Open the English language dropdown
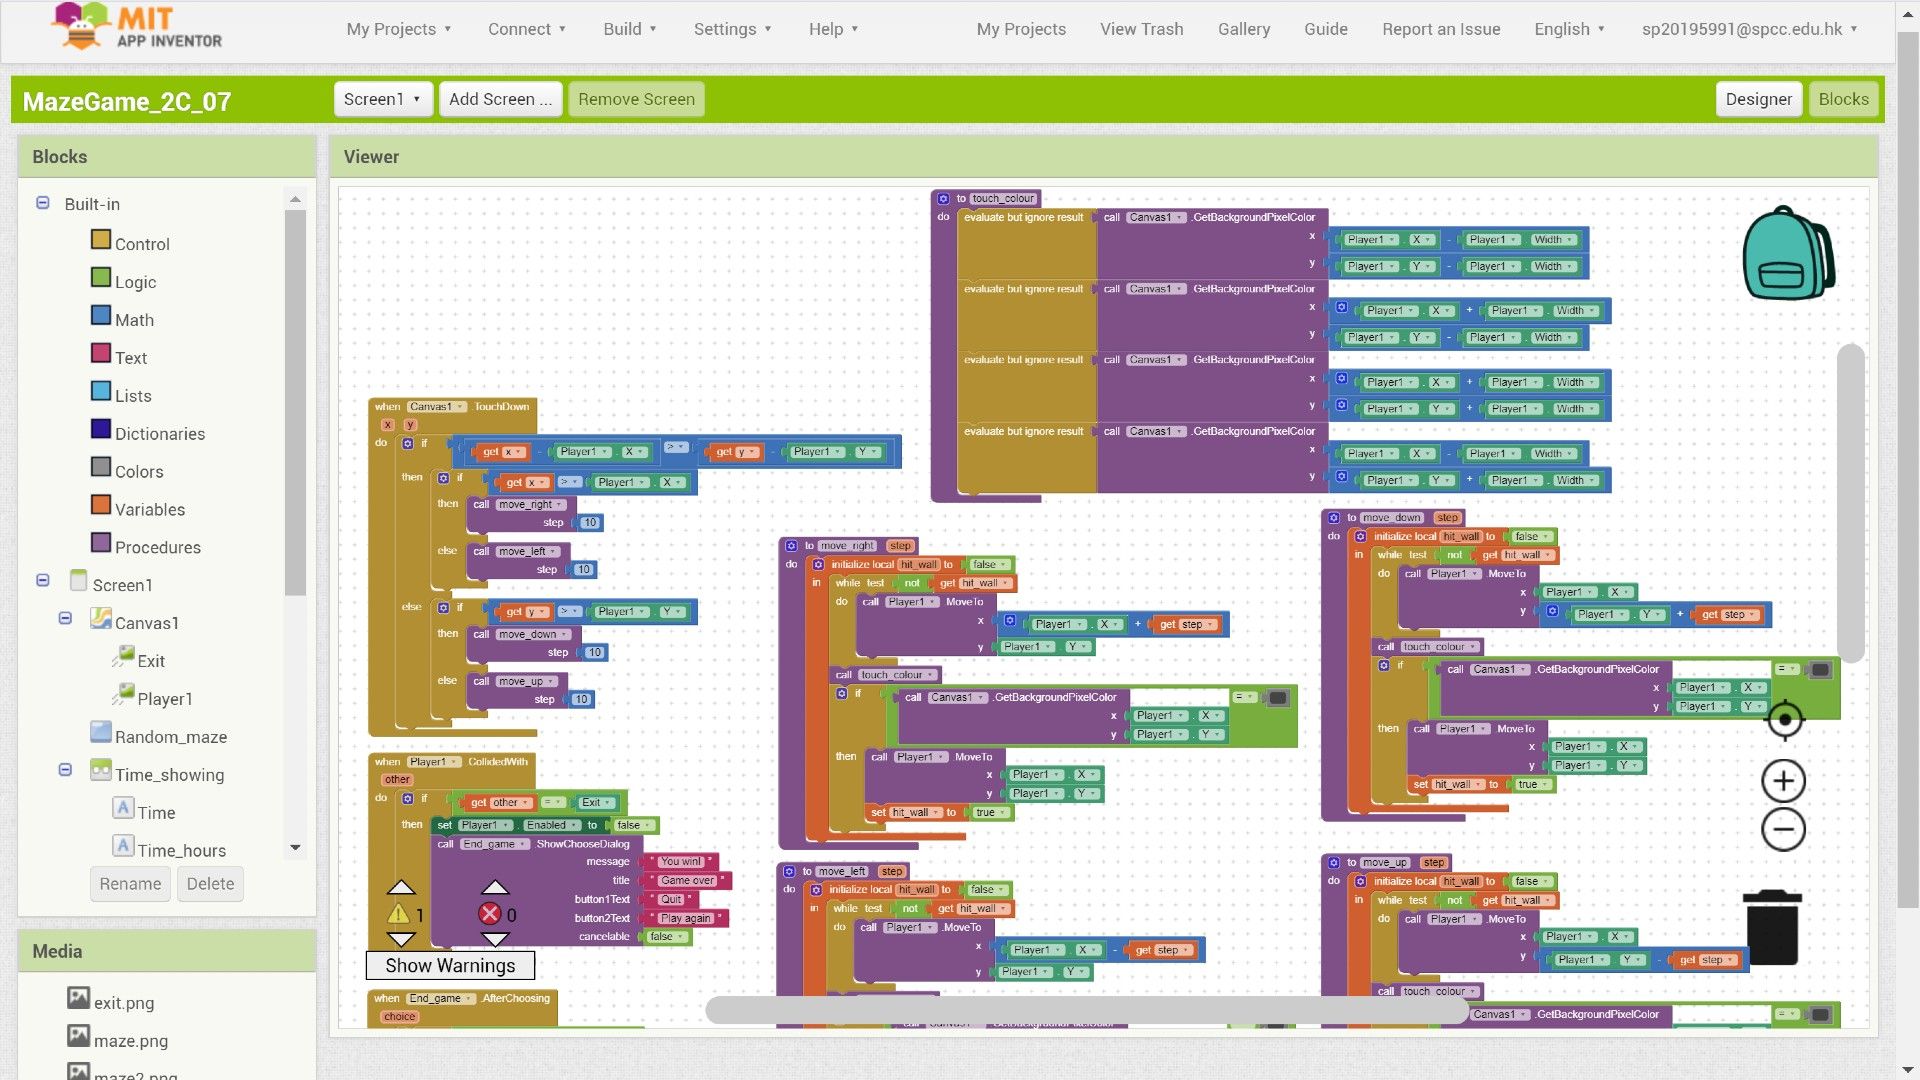This screenshot has width=1920, height=1080. tap(1568, 29)
